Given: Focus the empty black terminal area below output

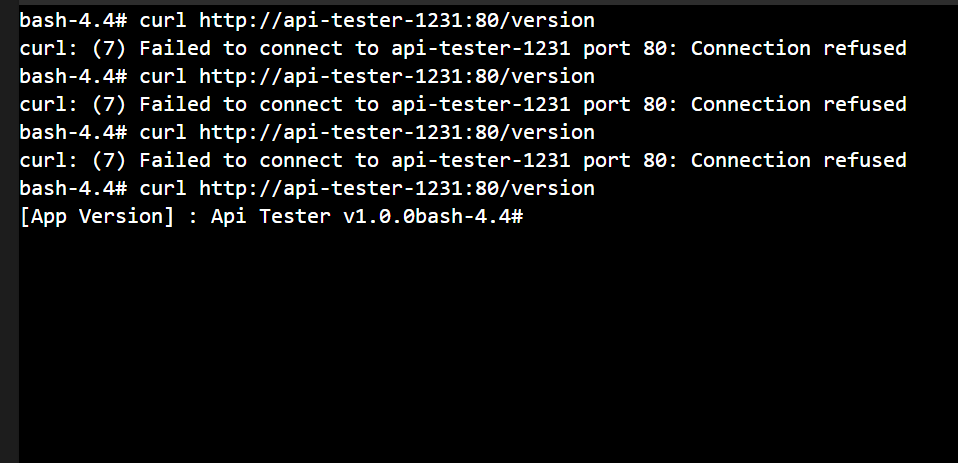Looking at the screenshot, I should pyautogui.click(x=488, y=342).
